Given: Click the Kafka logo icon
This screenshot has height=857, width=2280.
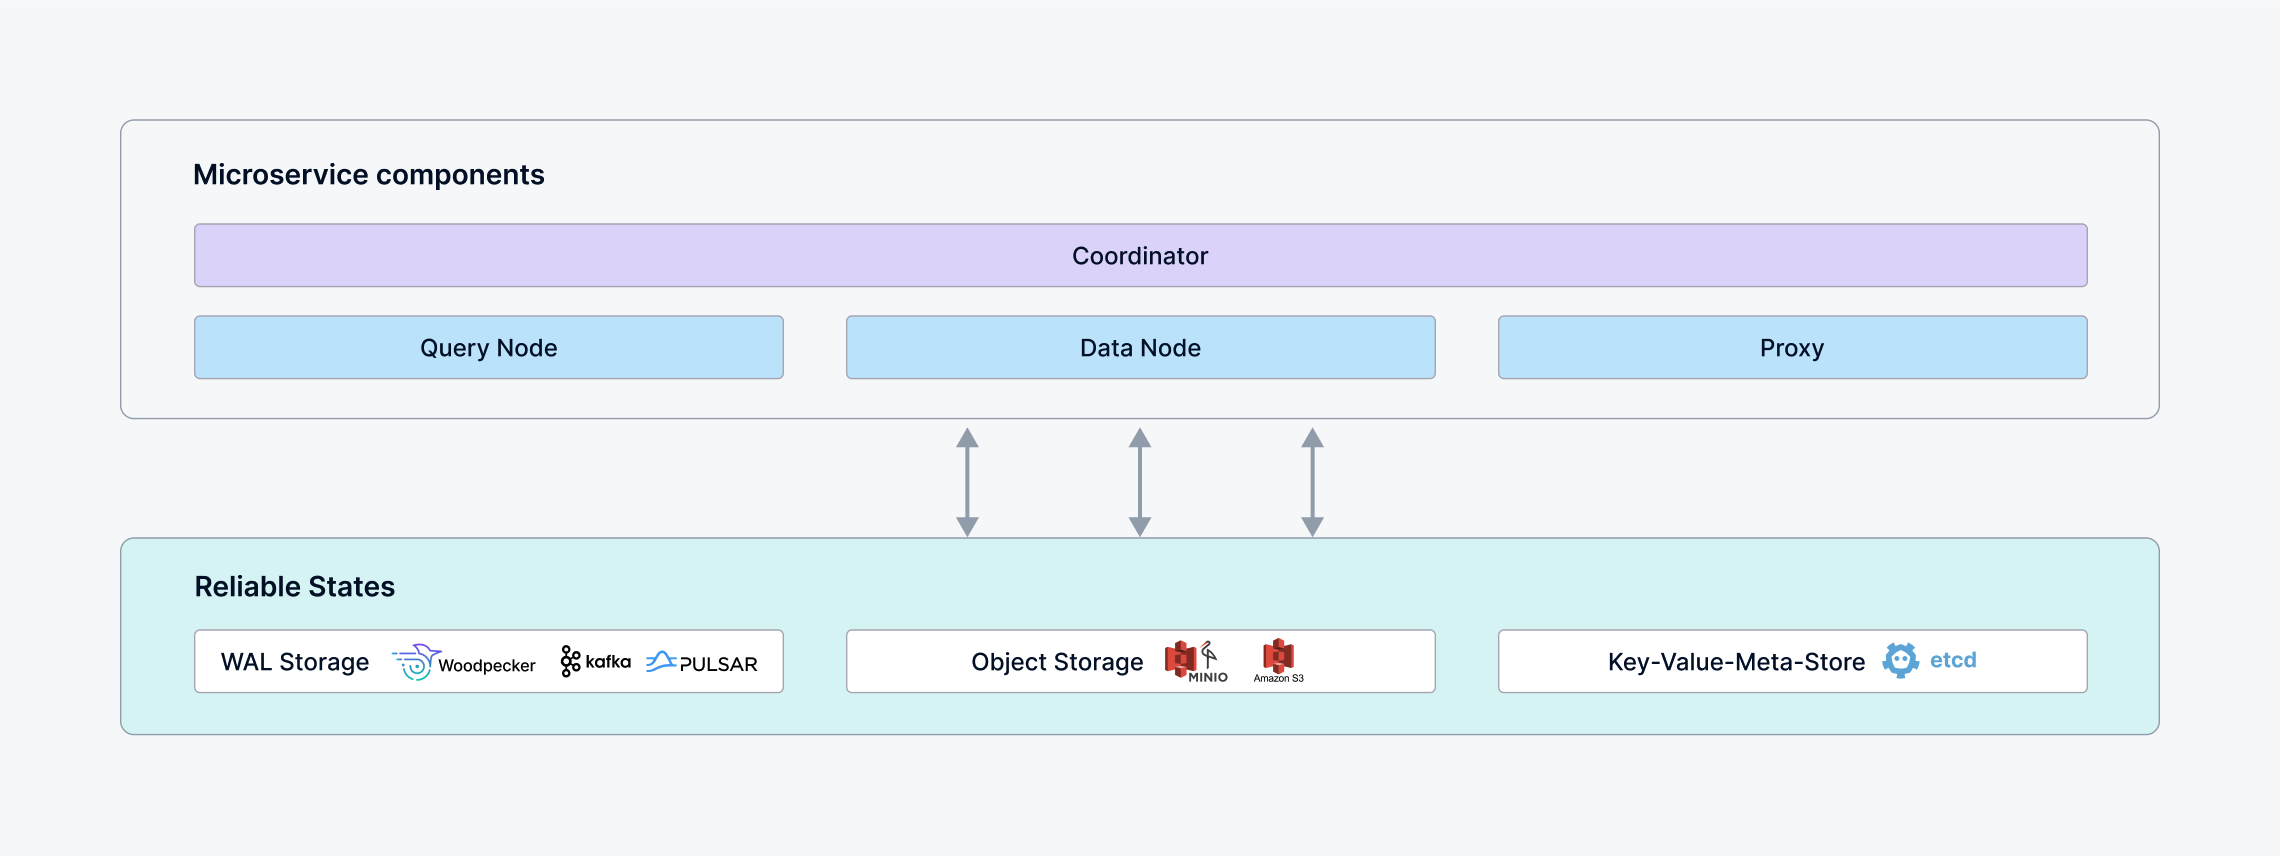Looking at the screenshot, I should click(570, 661).
